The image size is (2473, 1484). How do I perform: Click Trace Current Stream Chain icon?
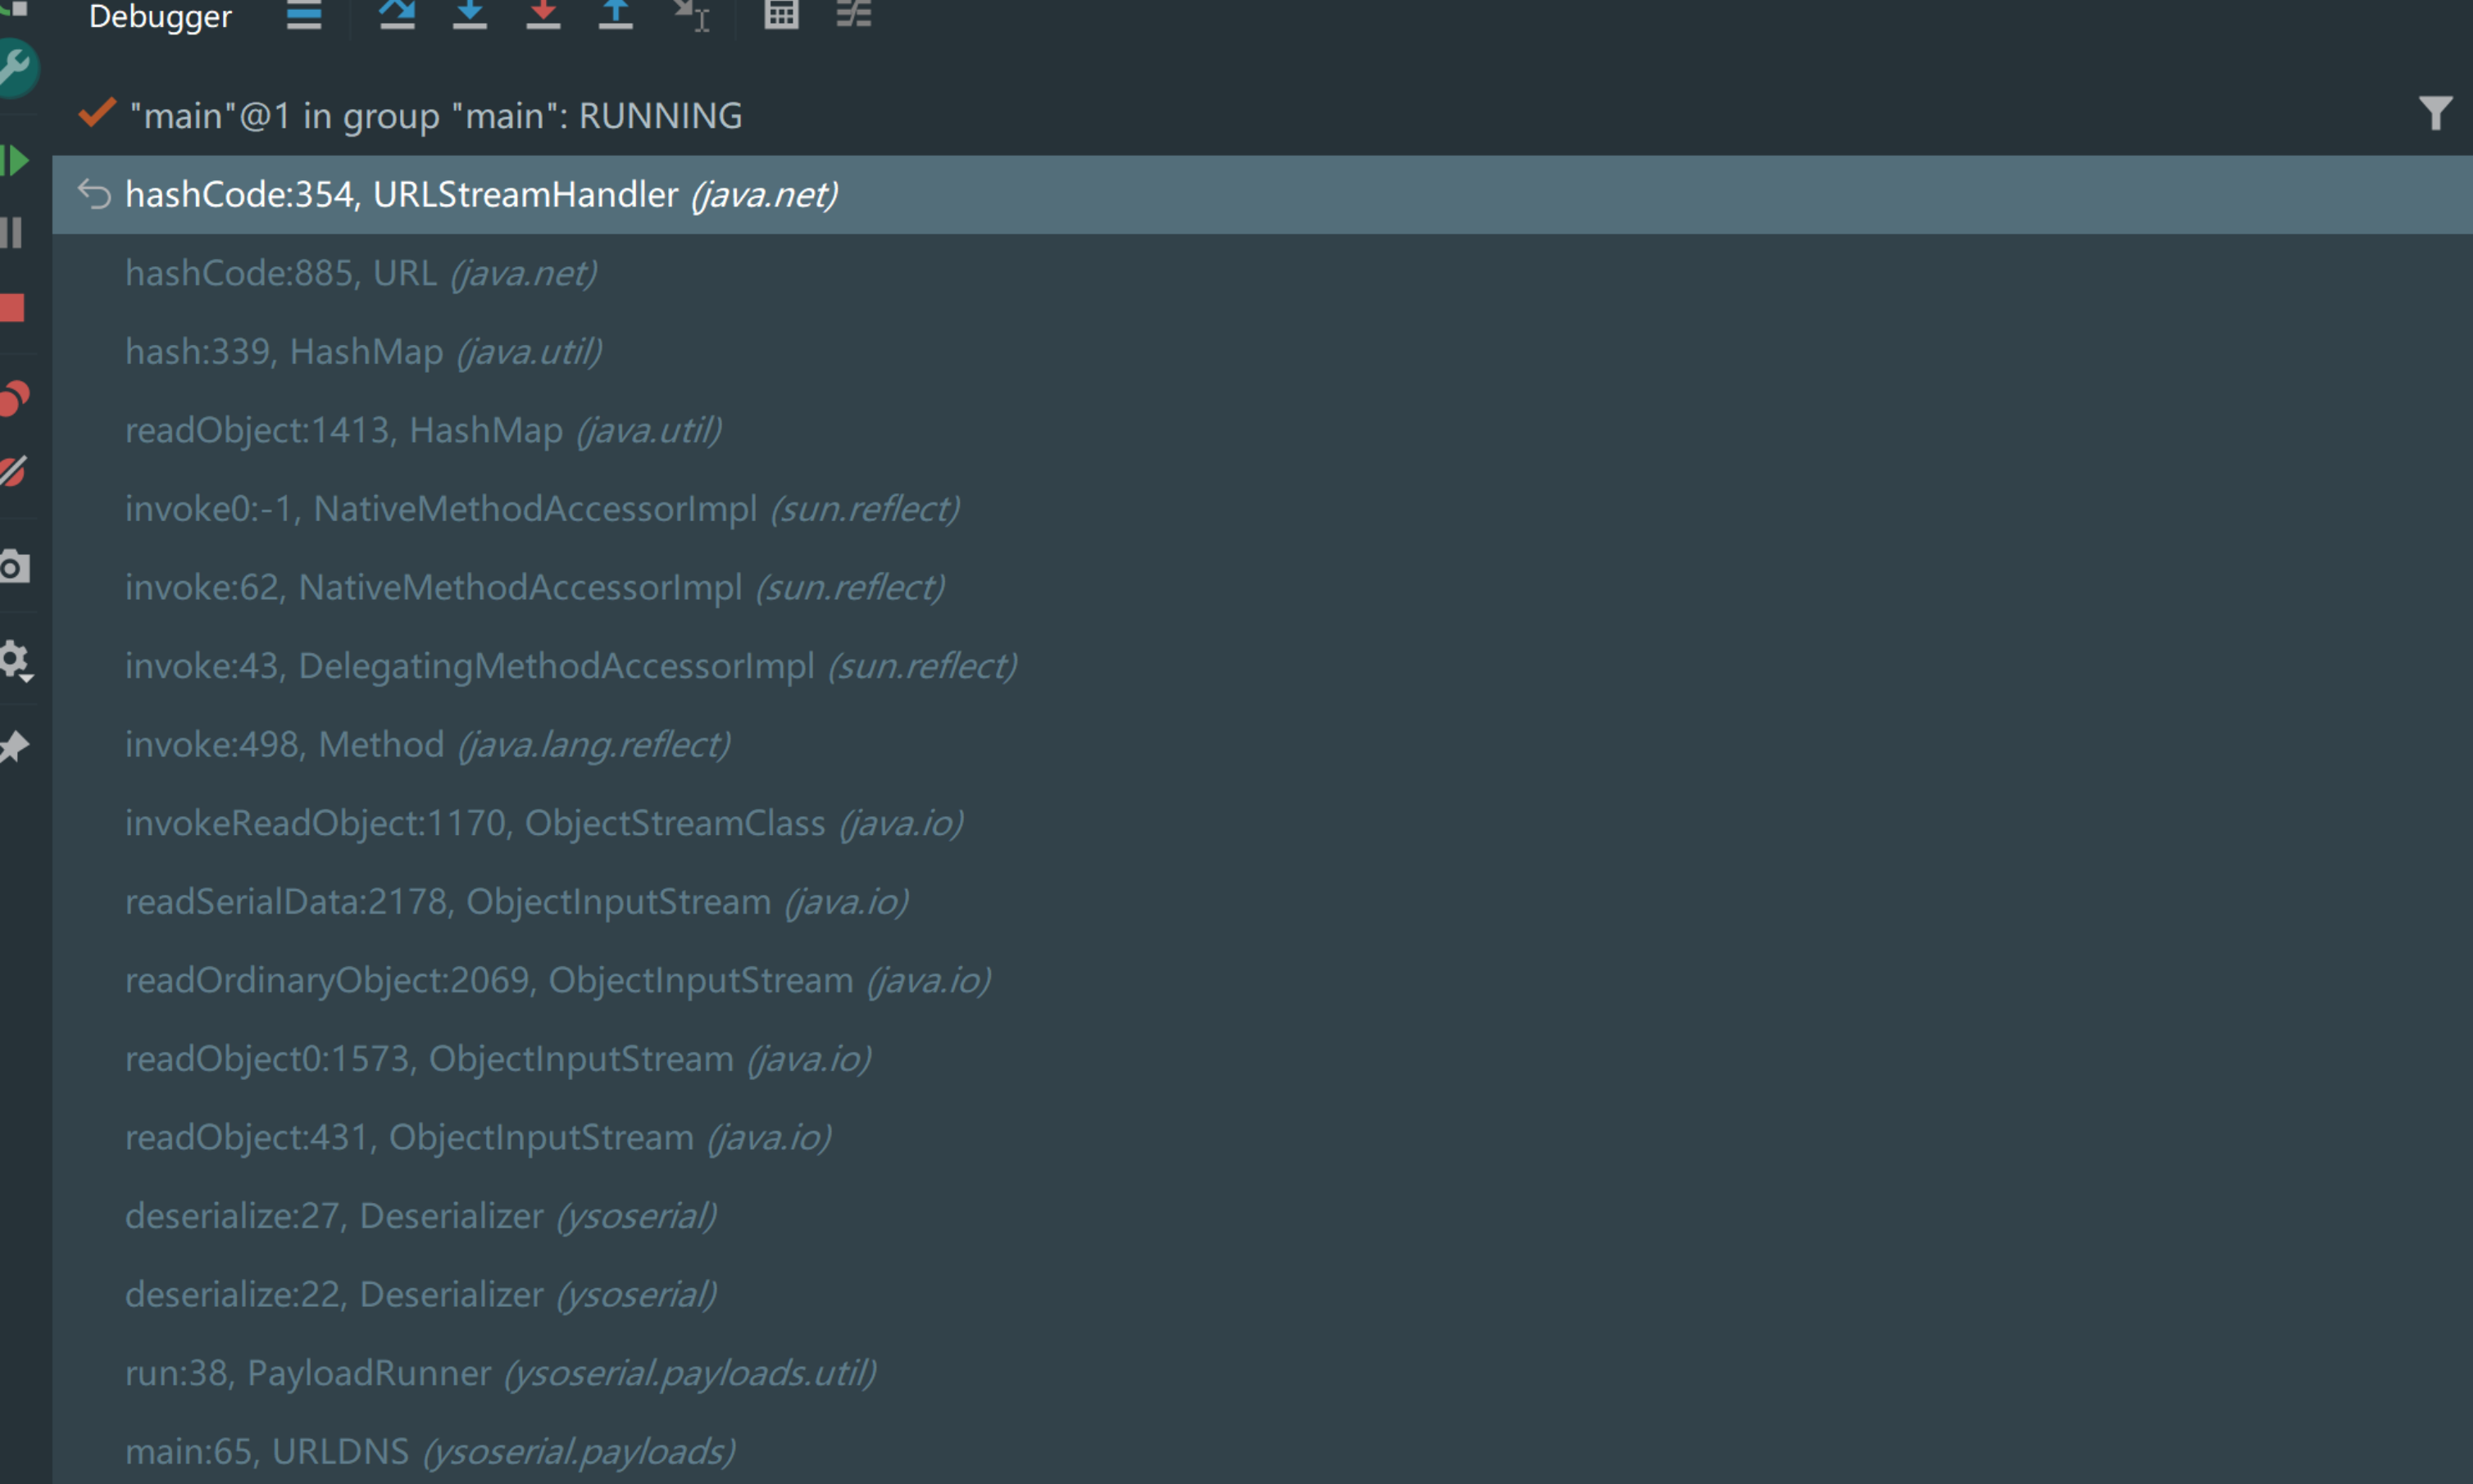853,14
